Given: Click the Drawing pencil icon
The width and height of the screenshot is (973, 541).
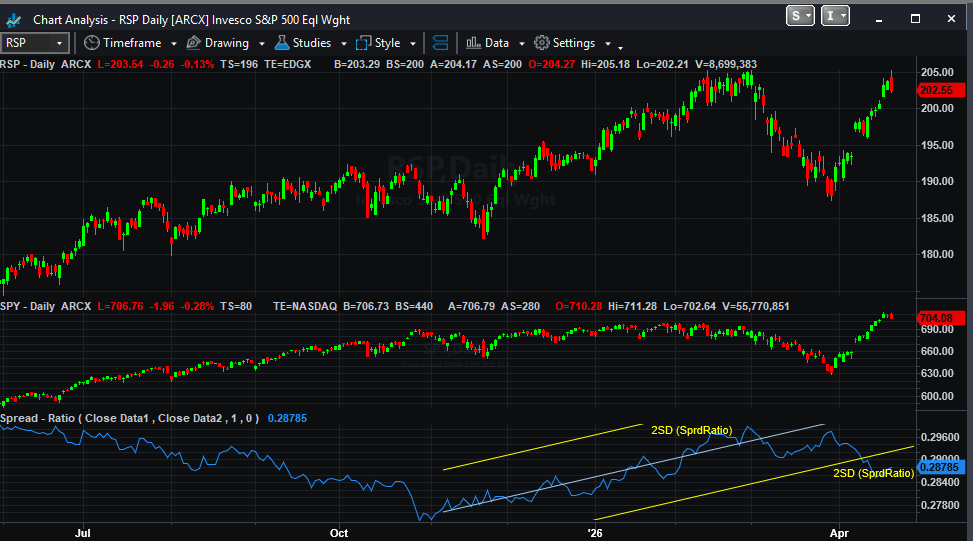Looking at the screenshot, I should tap(194, 43).
